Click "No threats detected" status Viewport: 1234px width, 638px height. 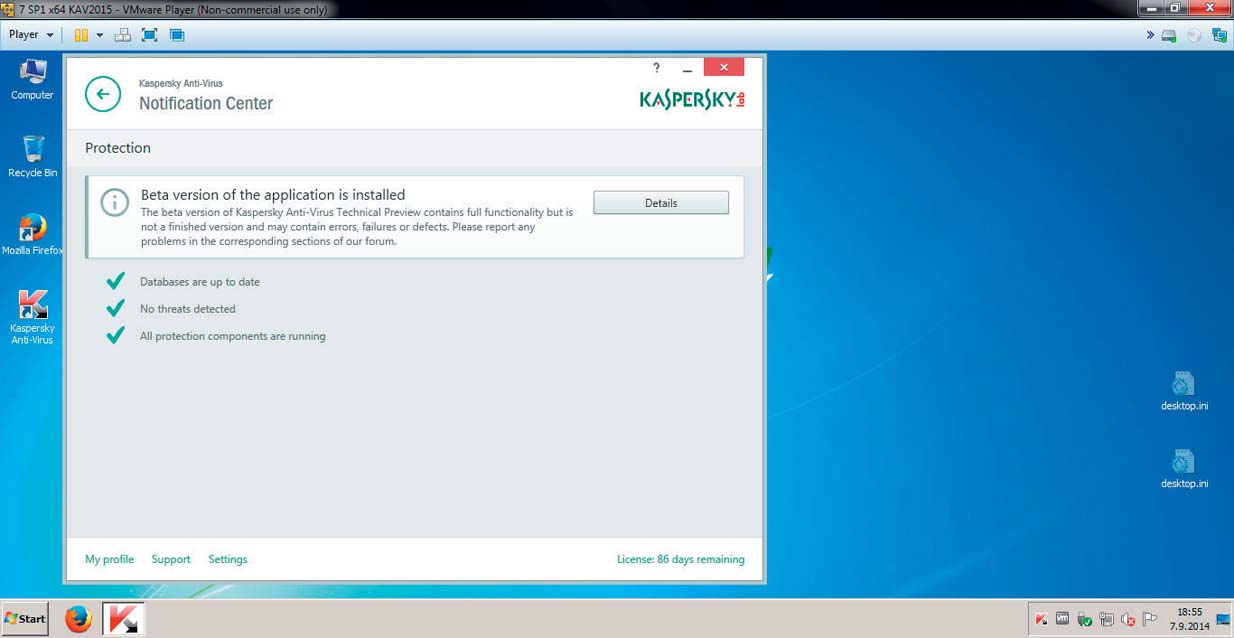pyautogui.click(x=188, y=309)
